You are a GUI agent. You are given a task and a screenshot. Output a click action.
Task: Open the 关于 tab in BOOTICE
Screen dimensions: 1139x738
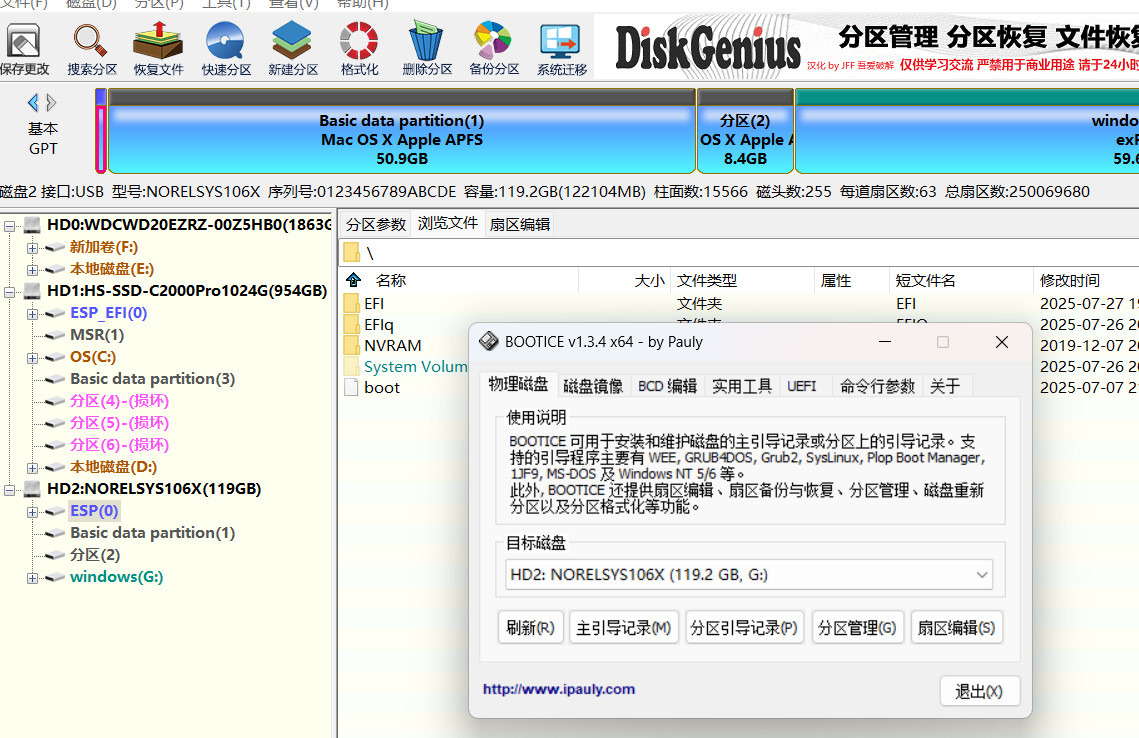945,386
